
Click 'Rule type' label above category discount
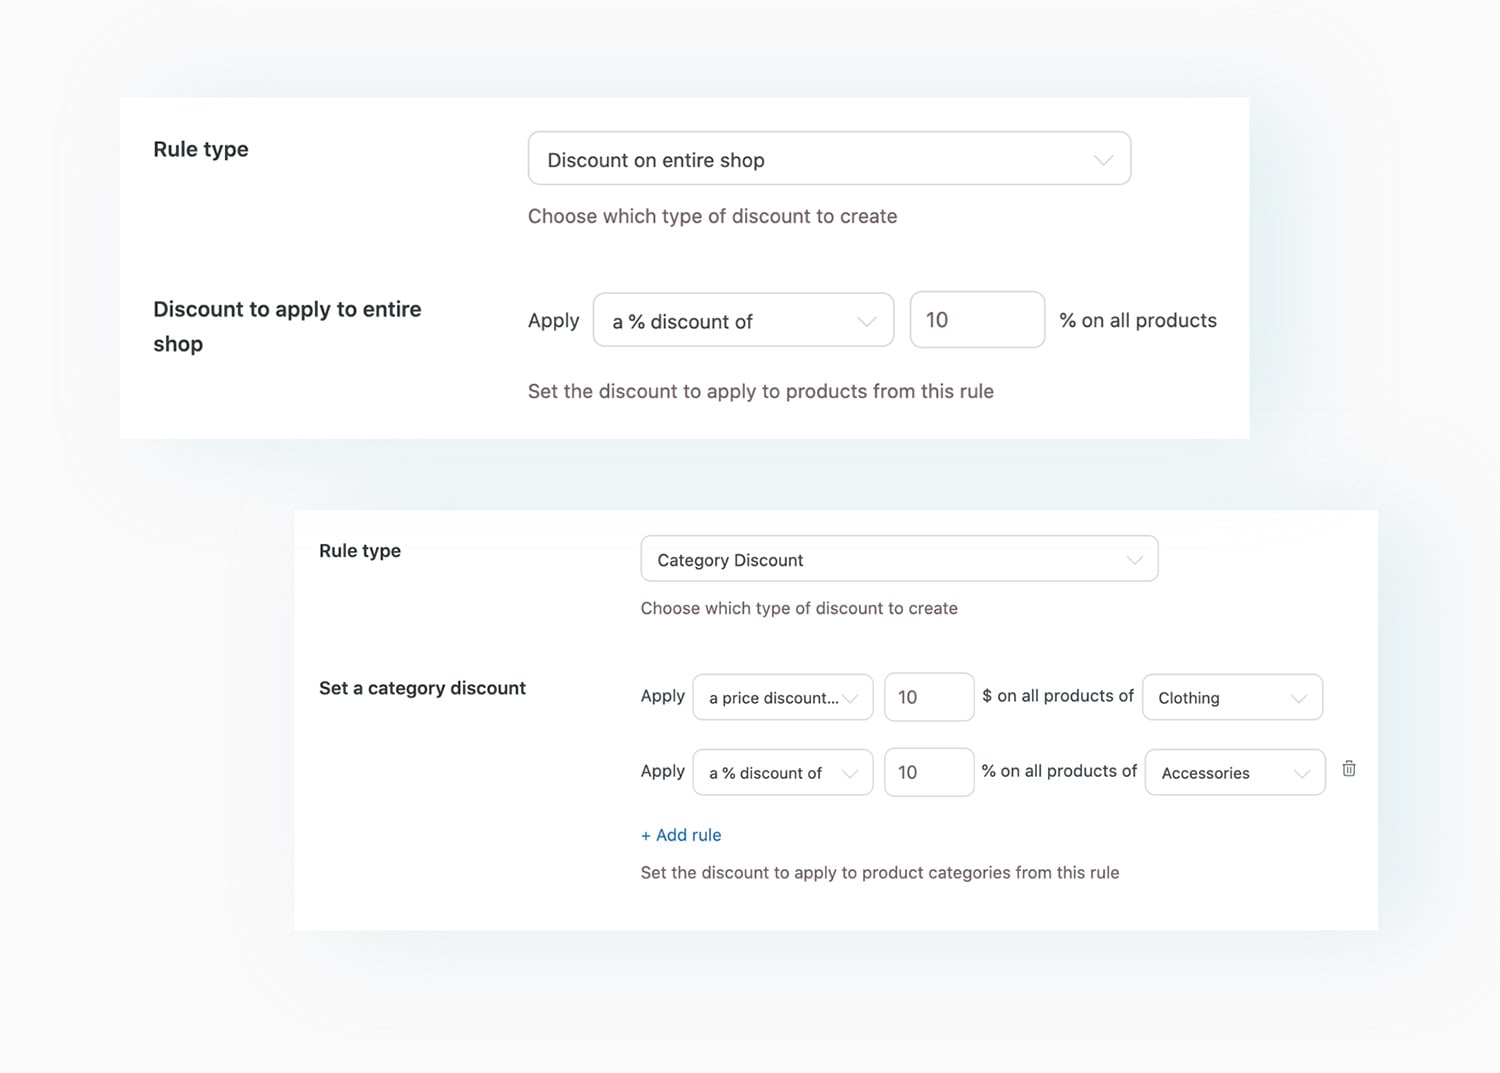click(x=360, y=551)
